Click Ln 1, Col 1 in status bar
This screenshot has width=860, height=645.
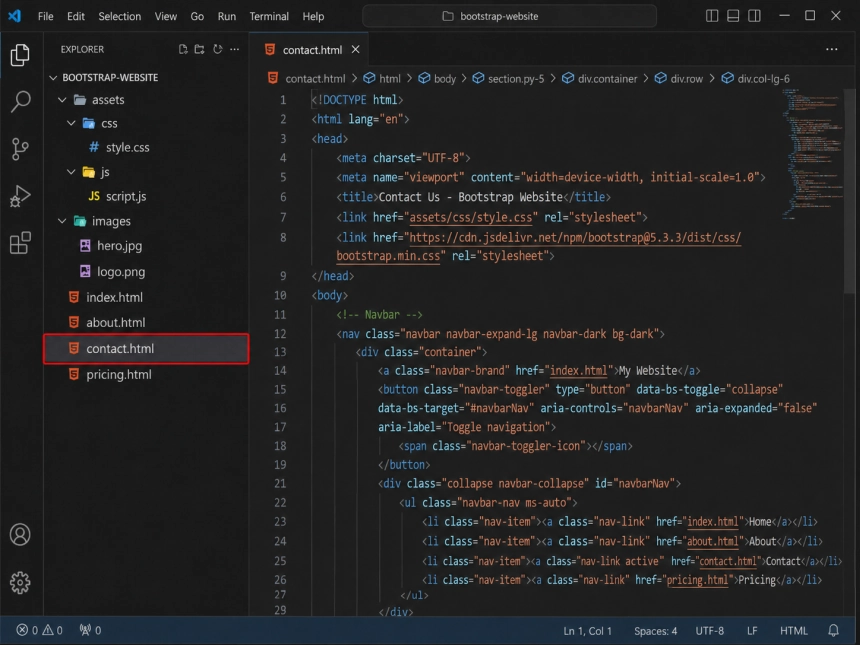coord(587,631)
